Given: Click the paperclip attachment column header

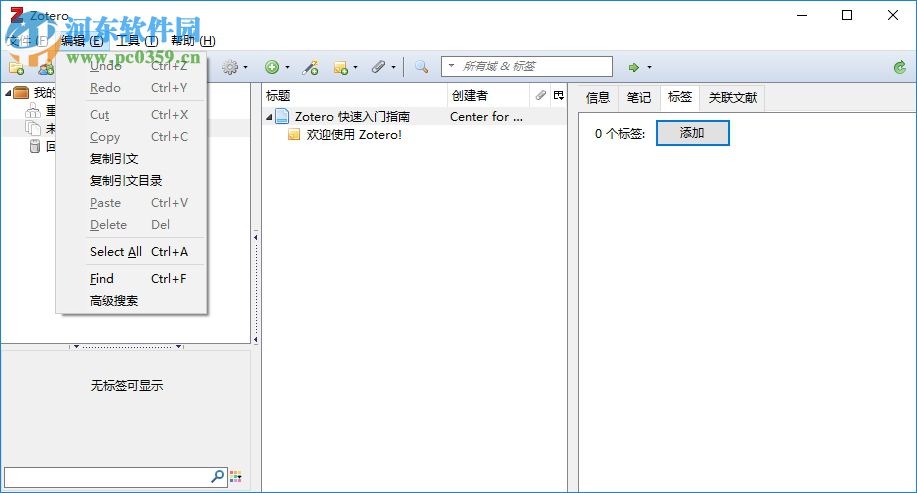Looking at the screenshot, I should [x=540, y=95].
